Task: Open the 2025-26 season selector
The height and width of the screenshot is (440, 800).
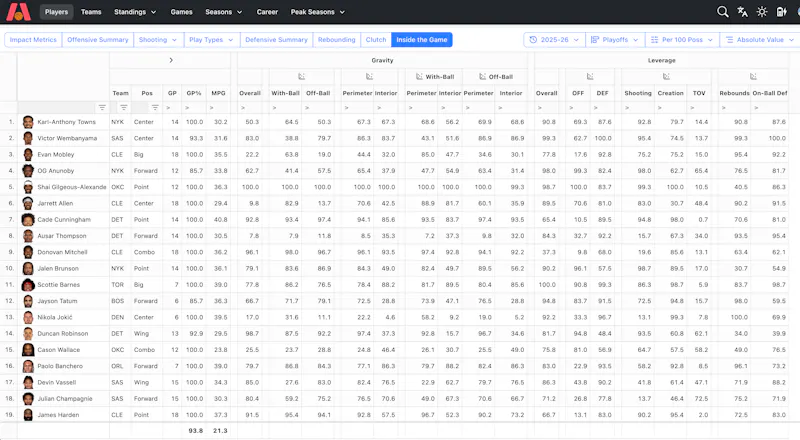Action: [x=554, y=40]
